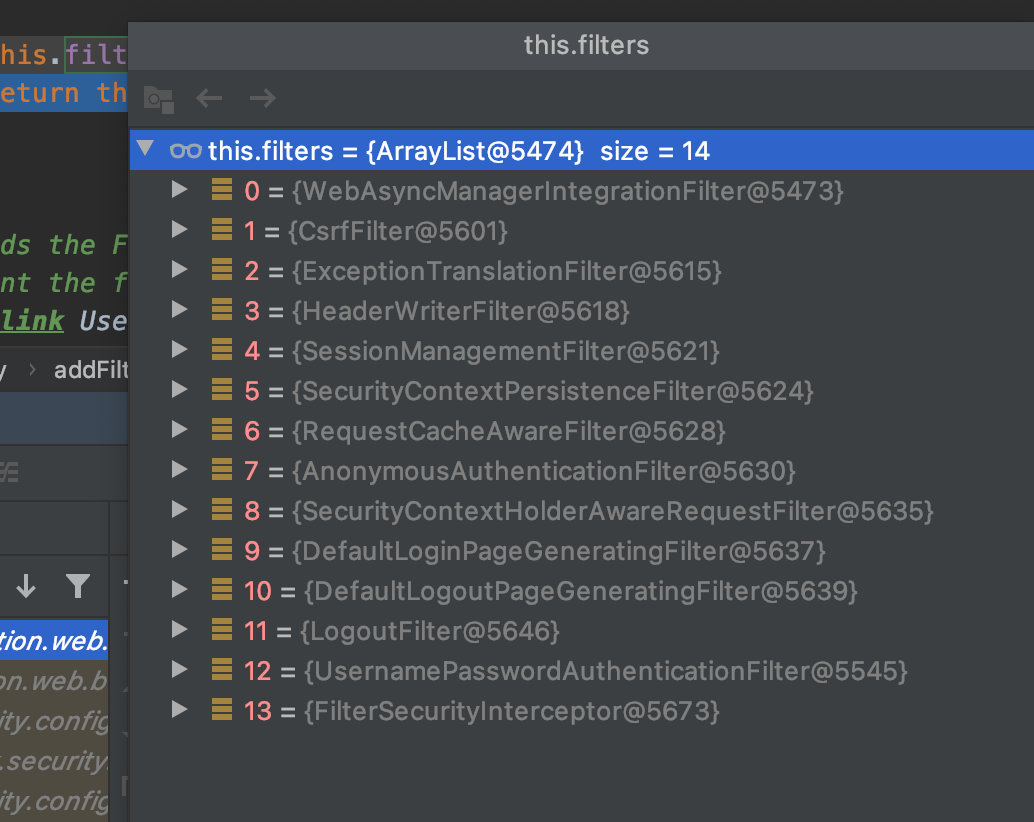Click the array element icon for index 1
The height and width of the screenshot is (822, 1034).
tap(222, 229)
